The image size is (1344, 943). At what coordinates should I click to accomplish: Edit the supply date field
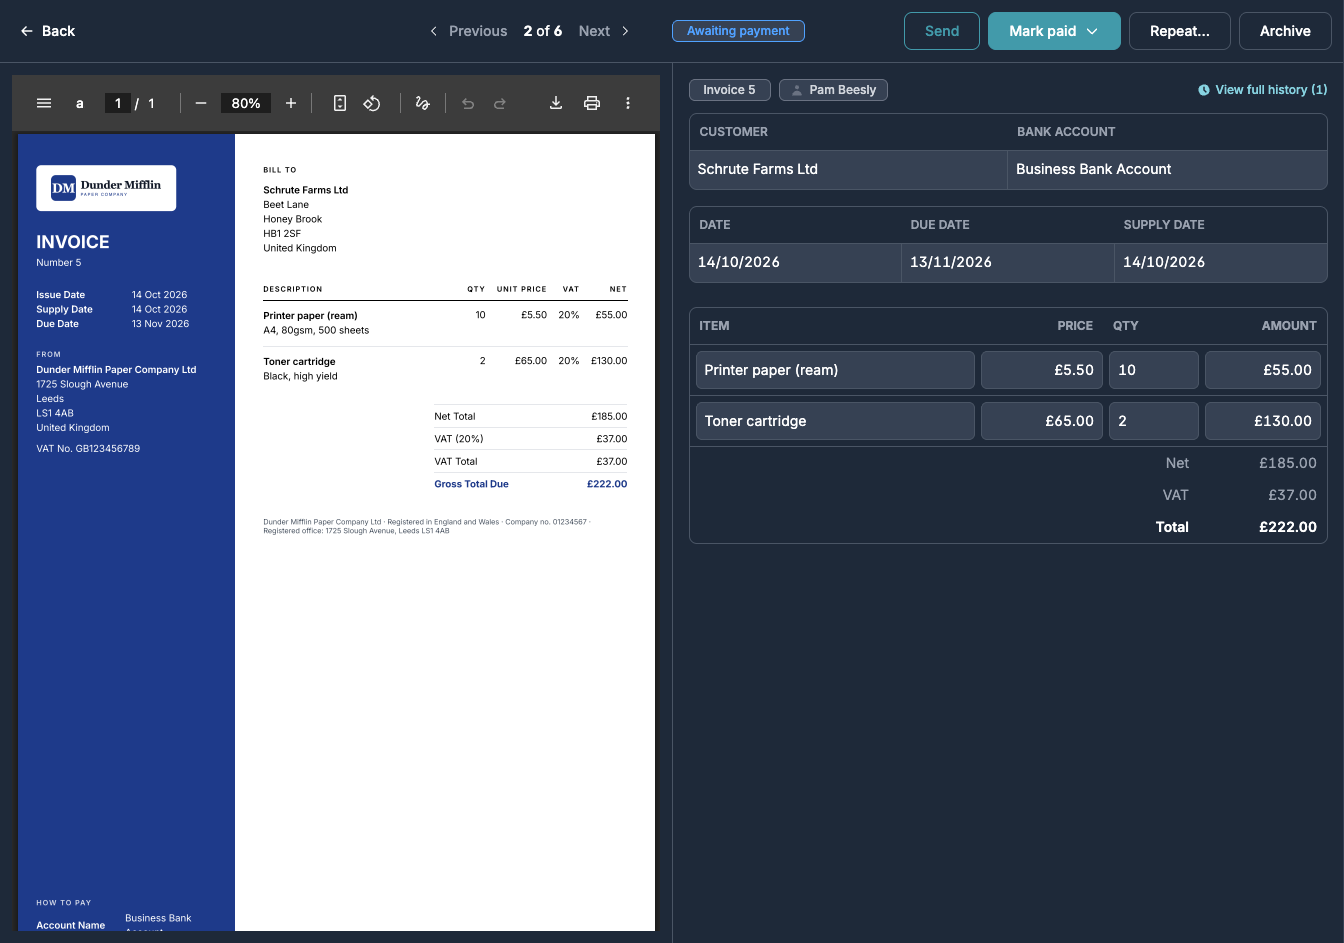(1220, 262)
